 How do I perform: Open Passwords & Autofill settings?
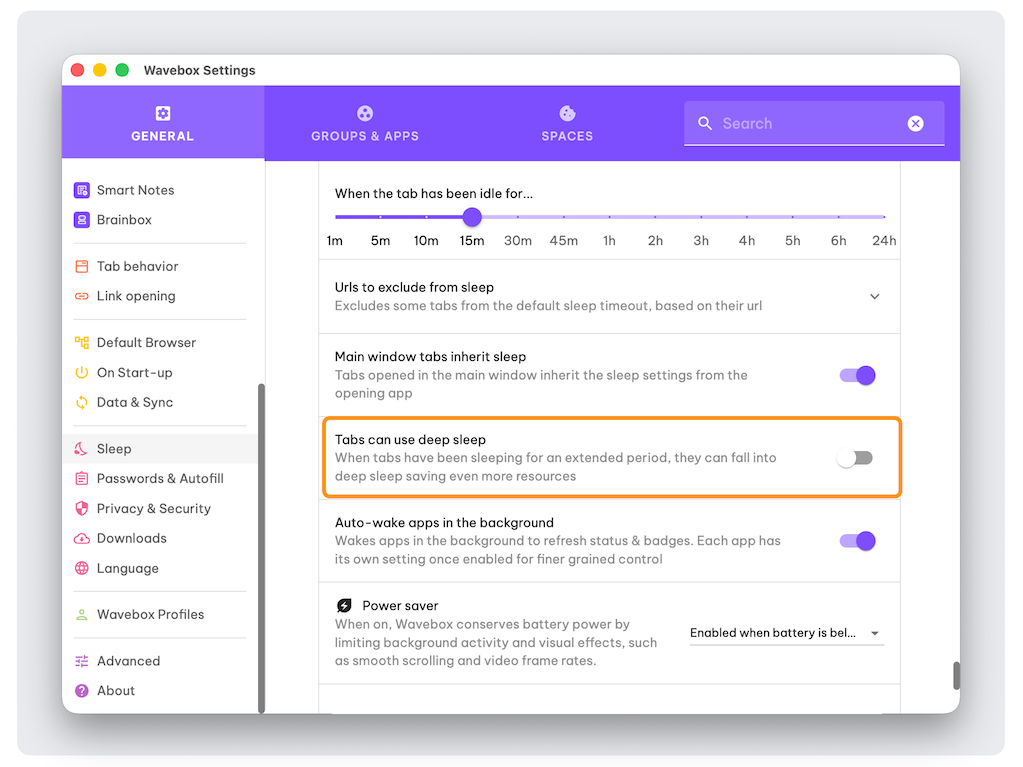coord(160,478)
